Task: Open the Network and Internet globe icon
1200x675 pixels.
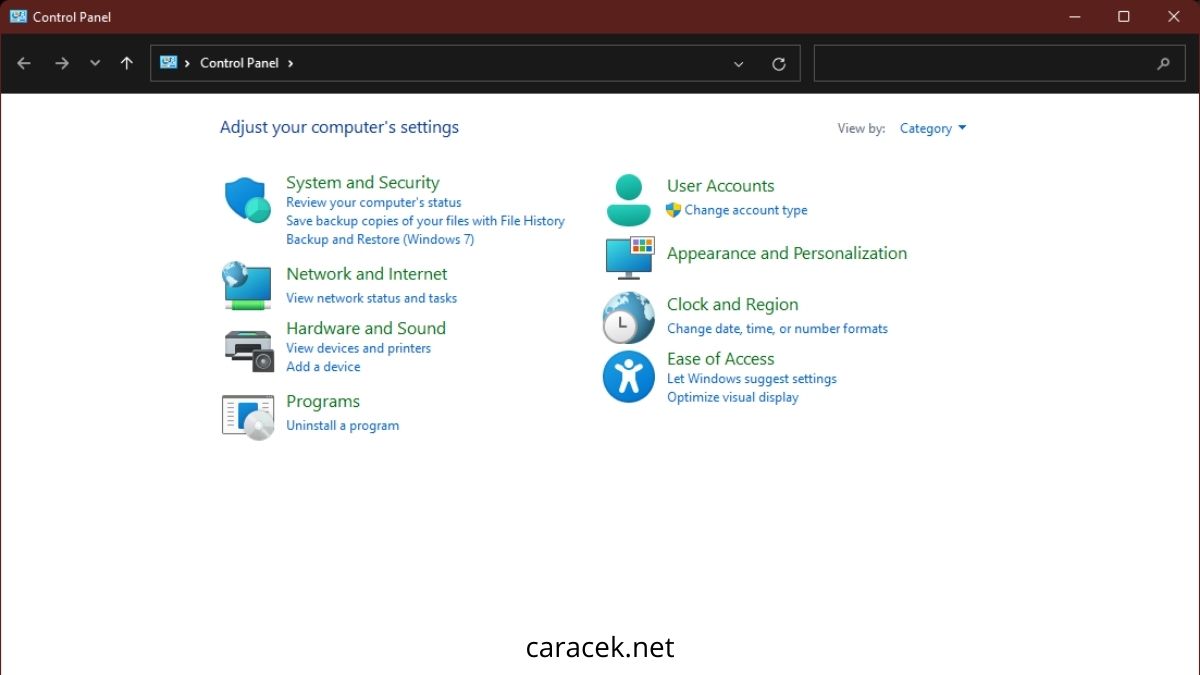Action: (247, 286)
